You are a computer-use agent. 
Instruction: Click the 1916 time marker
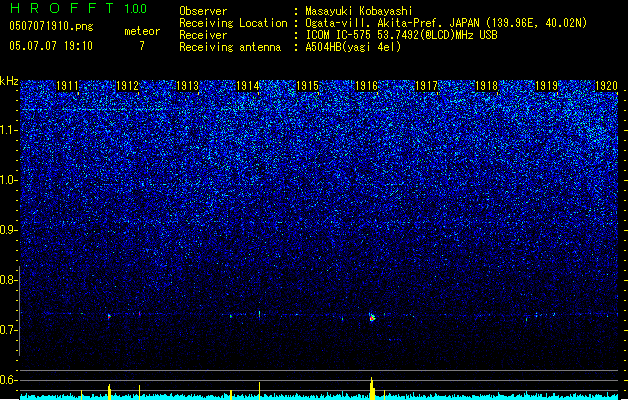[x=367, y=86]
